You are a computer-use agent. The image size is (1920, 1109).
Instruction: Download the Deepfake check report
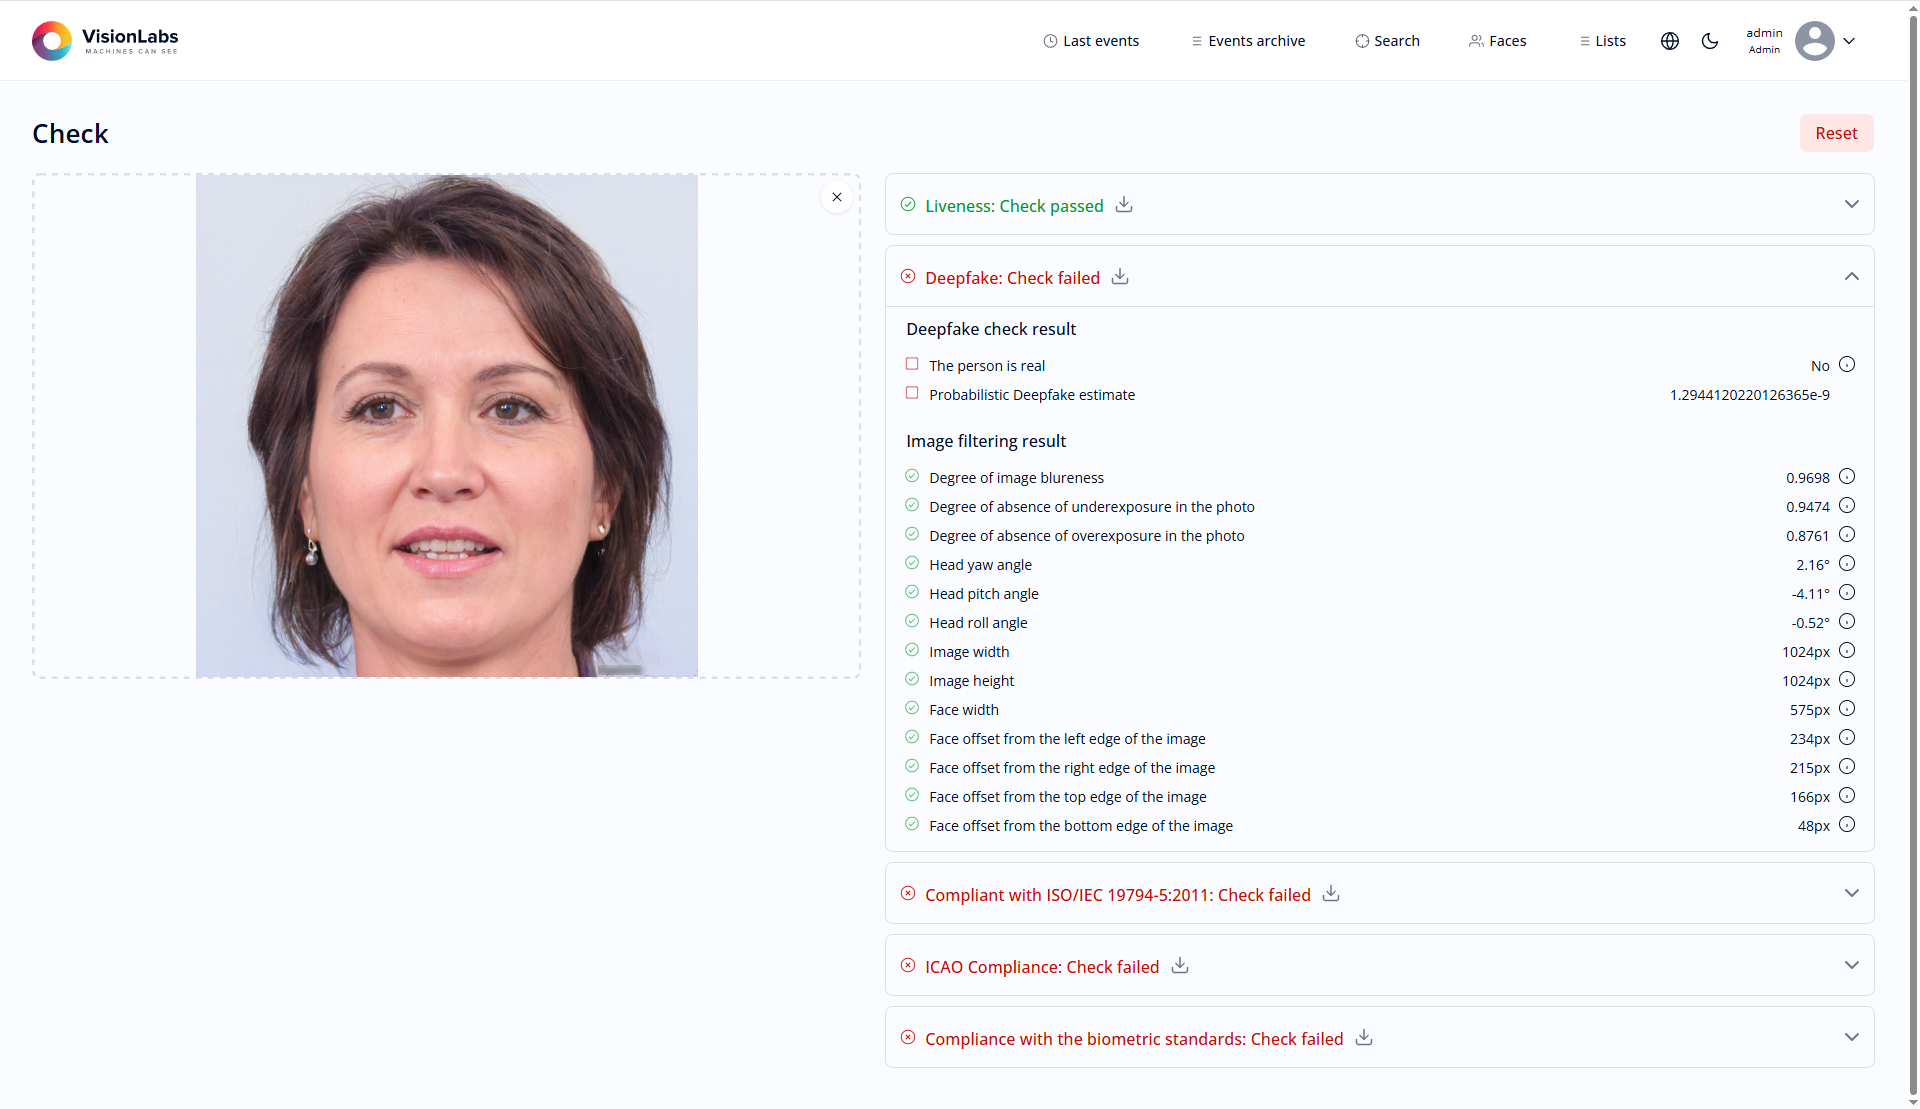[1120, 277]
